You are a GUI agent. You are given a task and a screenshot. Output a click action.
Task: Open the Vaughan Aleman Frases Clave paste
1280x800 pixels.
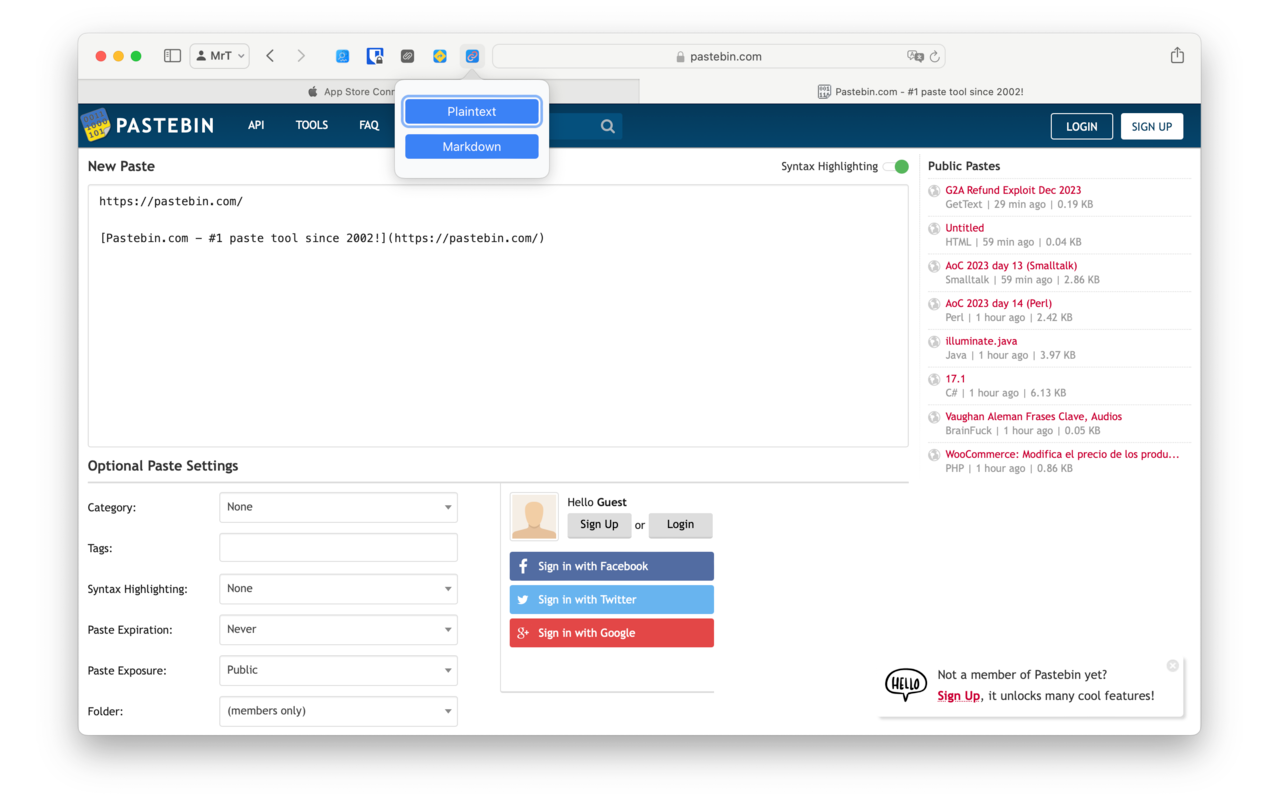(1033, 416)
